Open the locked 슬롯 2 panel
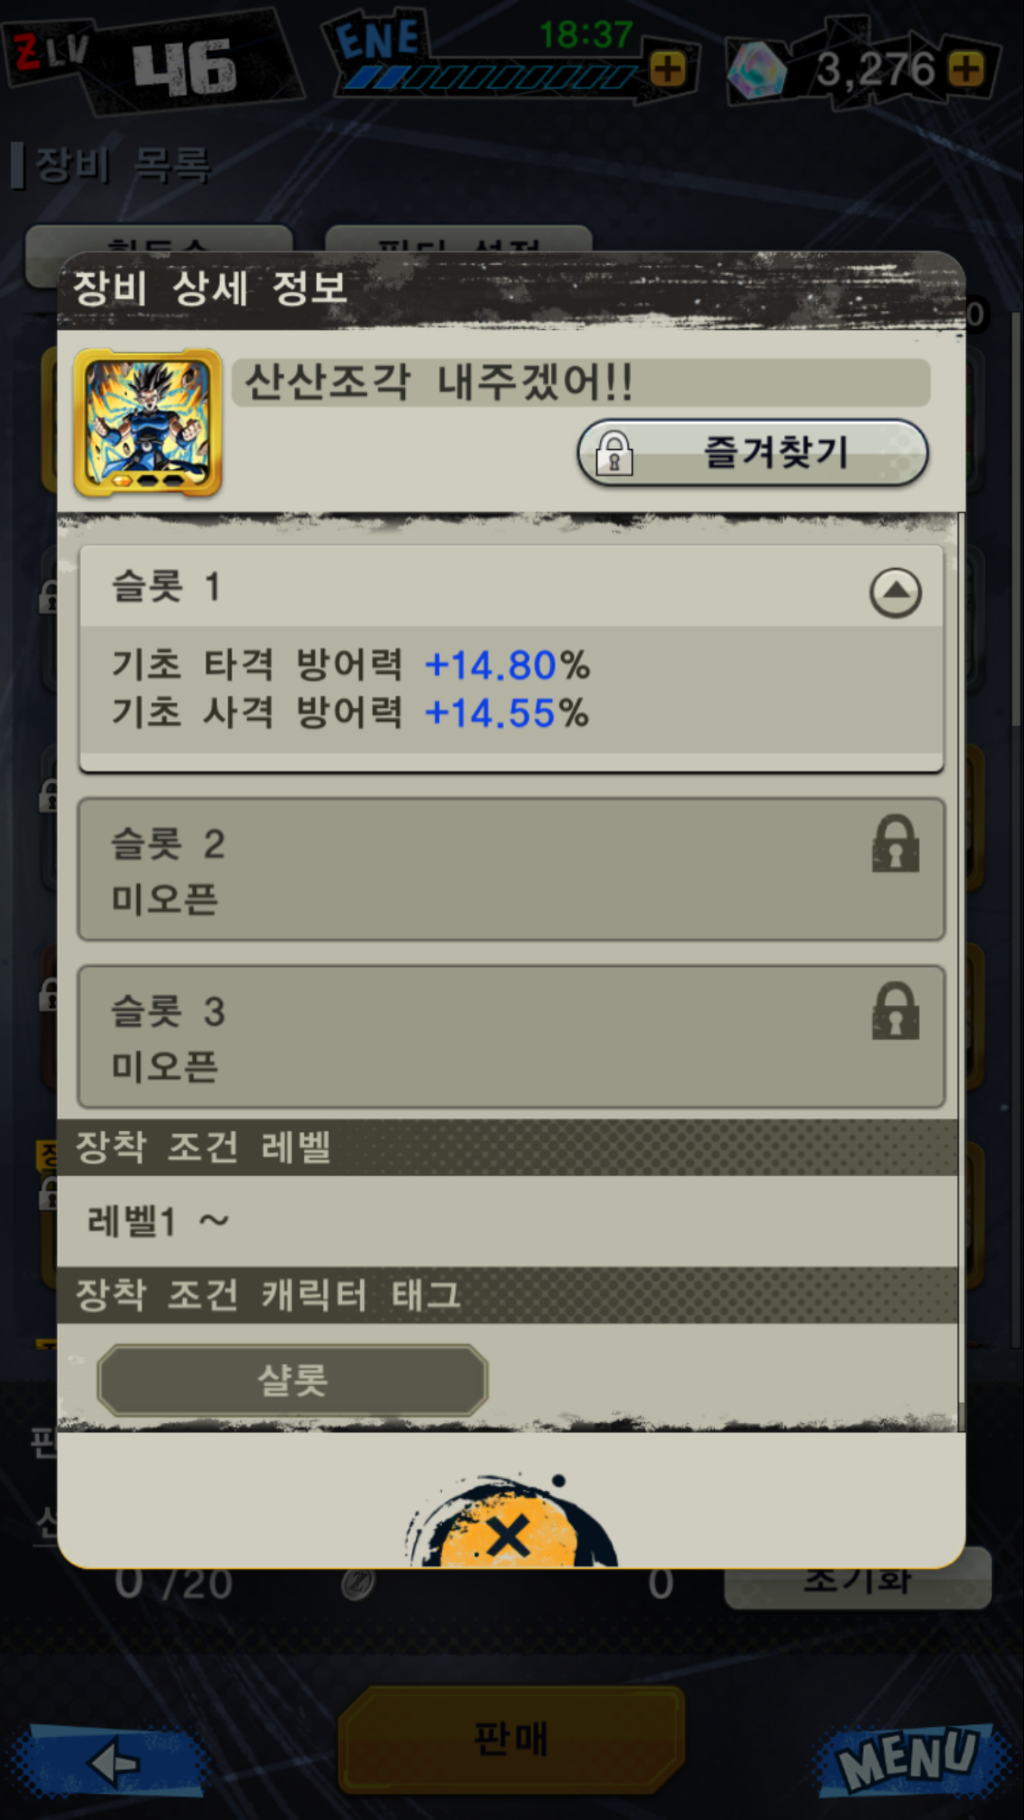The height and width of the screenshot is (1820, 1024). pos(511,869)
